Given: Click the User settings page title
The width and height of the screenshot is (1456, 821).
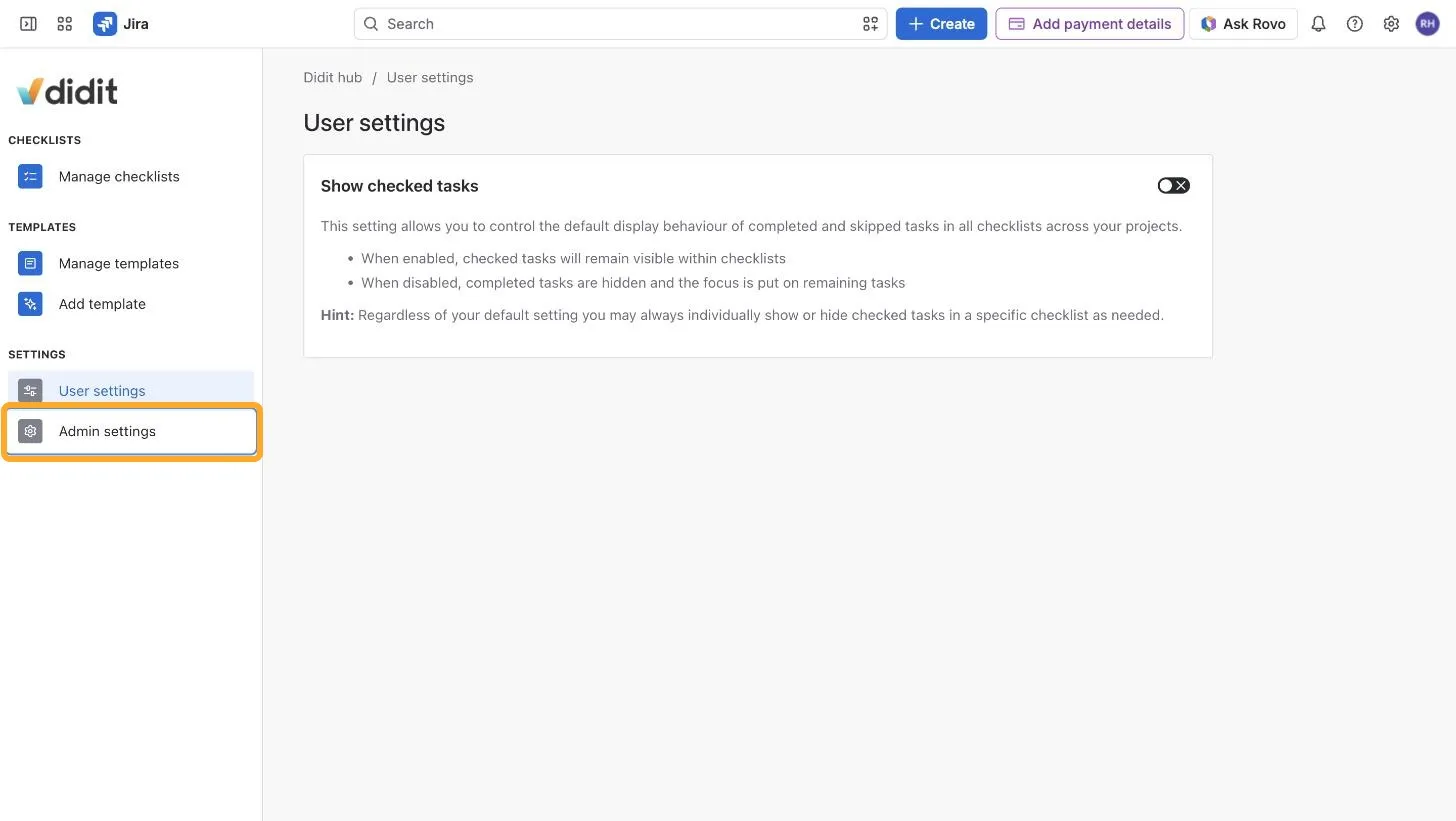Looking at the screenshot, I should [x=374, y=123].
